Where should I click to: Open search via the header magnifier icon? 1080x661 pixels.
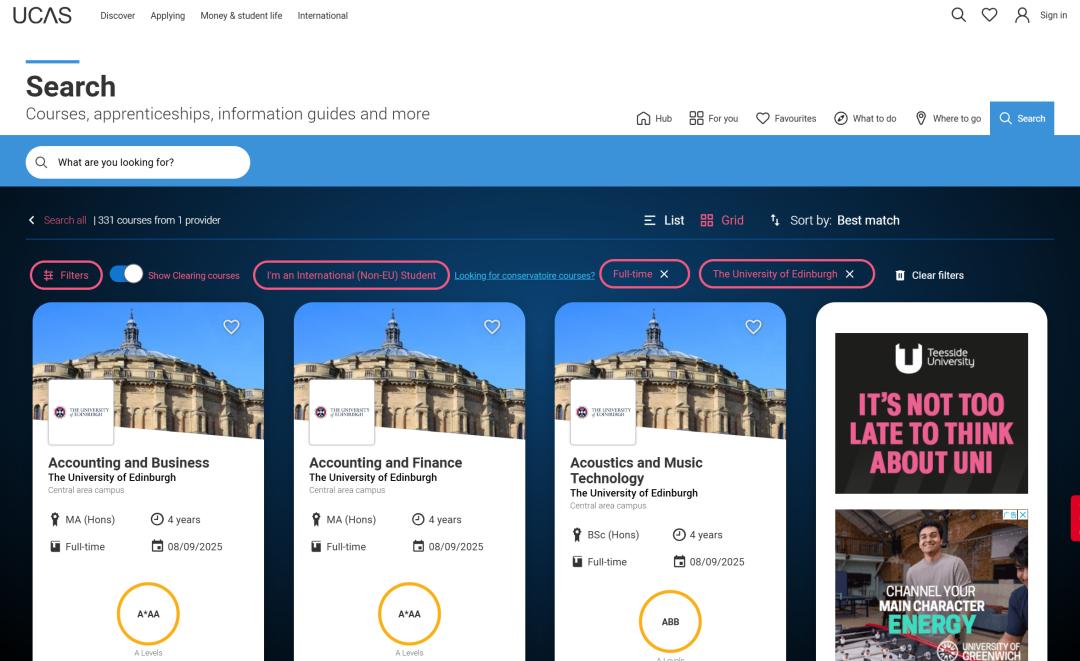point(958,15)
